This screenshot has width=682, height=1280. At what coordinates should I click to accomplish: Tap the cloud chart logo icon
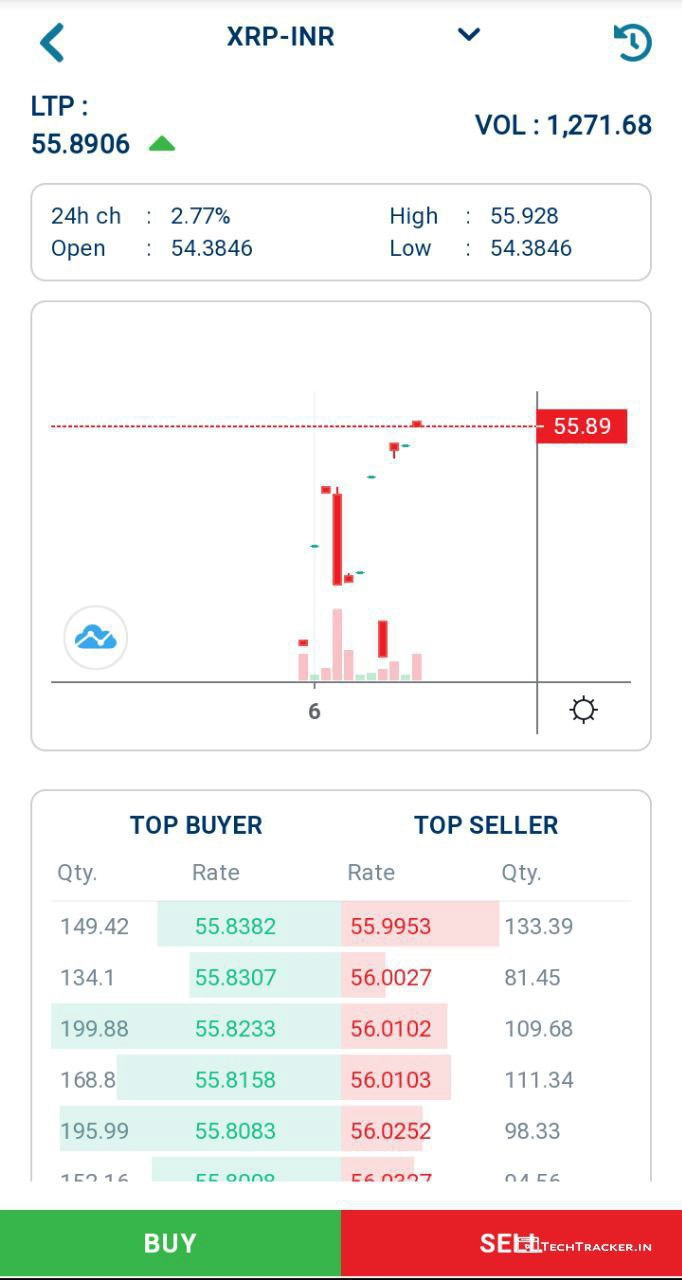click(x=96, y=637)
